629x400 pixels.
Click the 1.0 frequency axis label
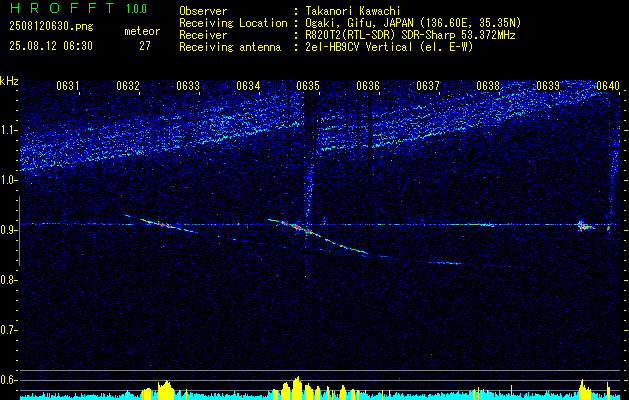point(8,181)
